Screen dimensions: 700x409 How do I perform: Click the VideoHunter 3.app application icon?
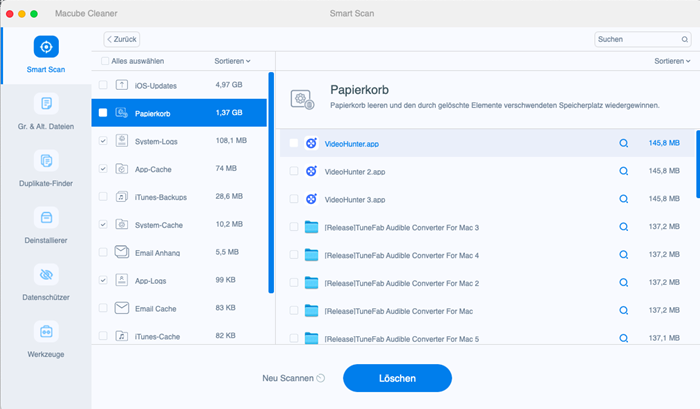pos(311,199)
